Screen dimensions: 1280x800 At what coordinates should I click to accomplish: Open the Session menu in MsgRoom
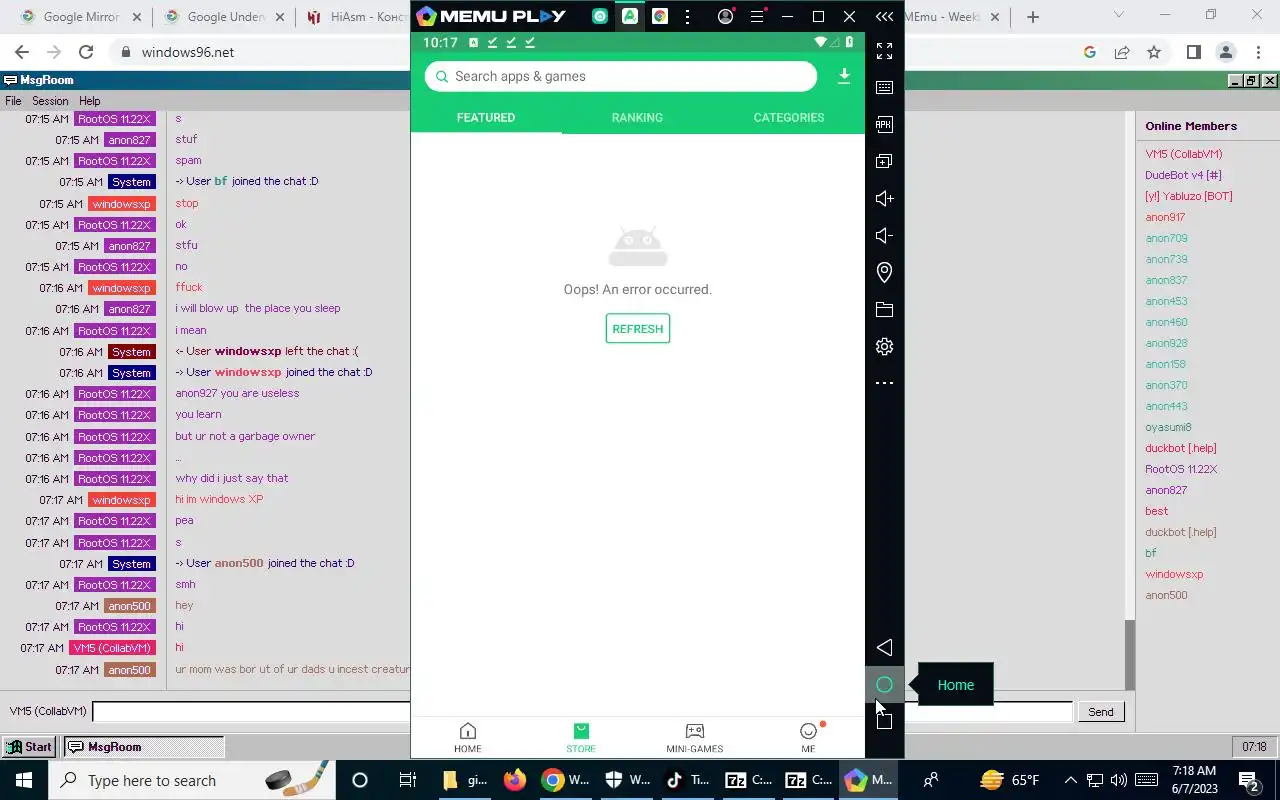[50, 101]
